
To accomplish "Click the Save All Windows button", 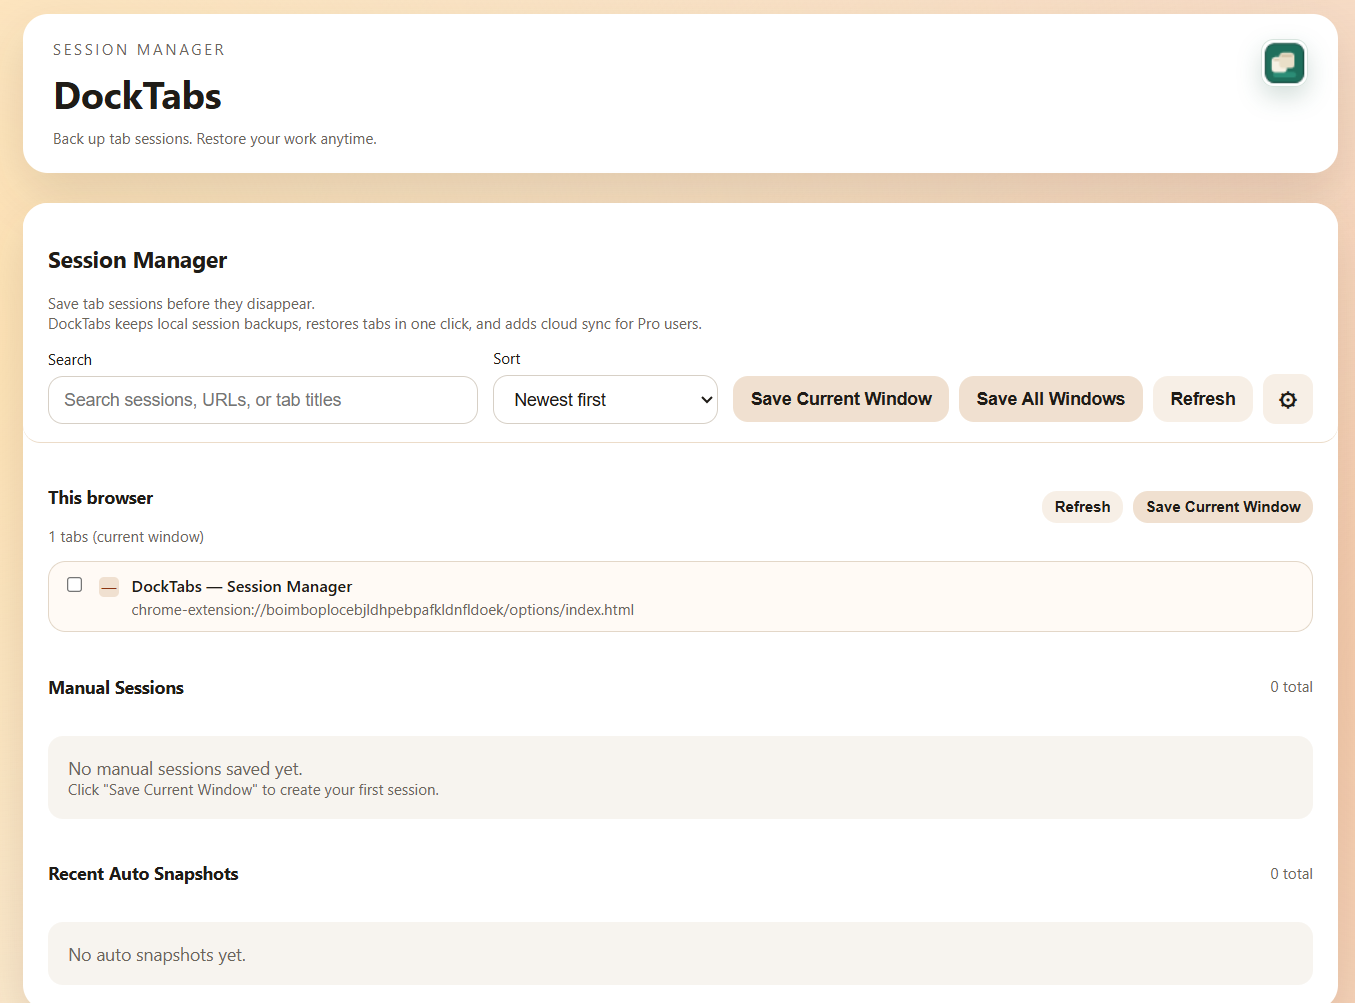I will (1050, 398).
